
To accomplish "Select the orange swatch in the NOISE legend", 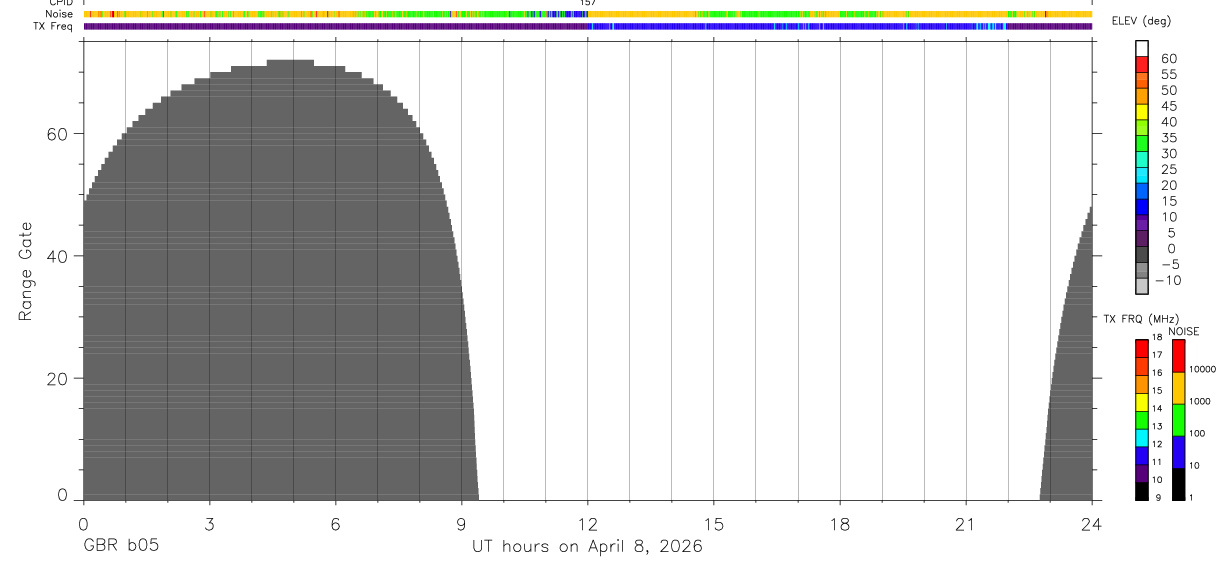I will click(x=1178, y=388).
